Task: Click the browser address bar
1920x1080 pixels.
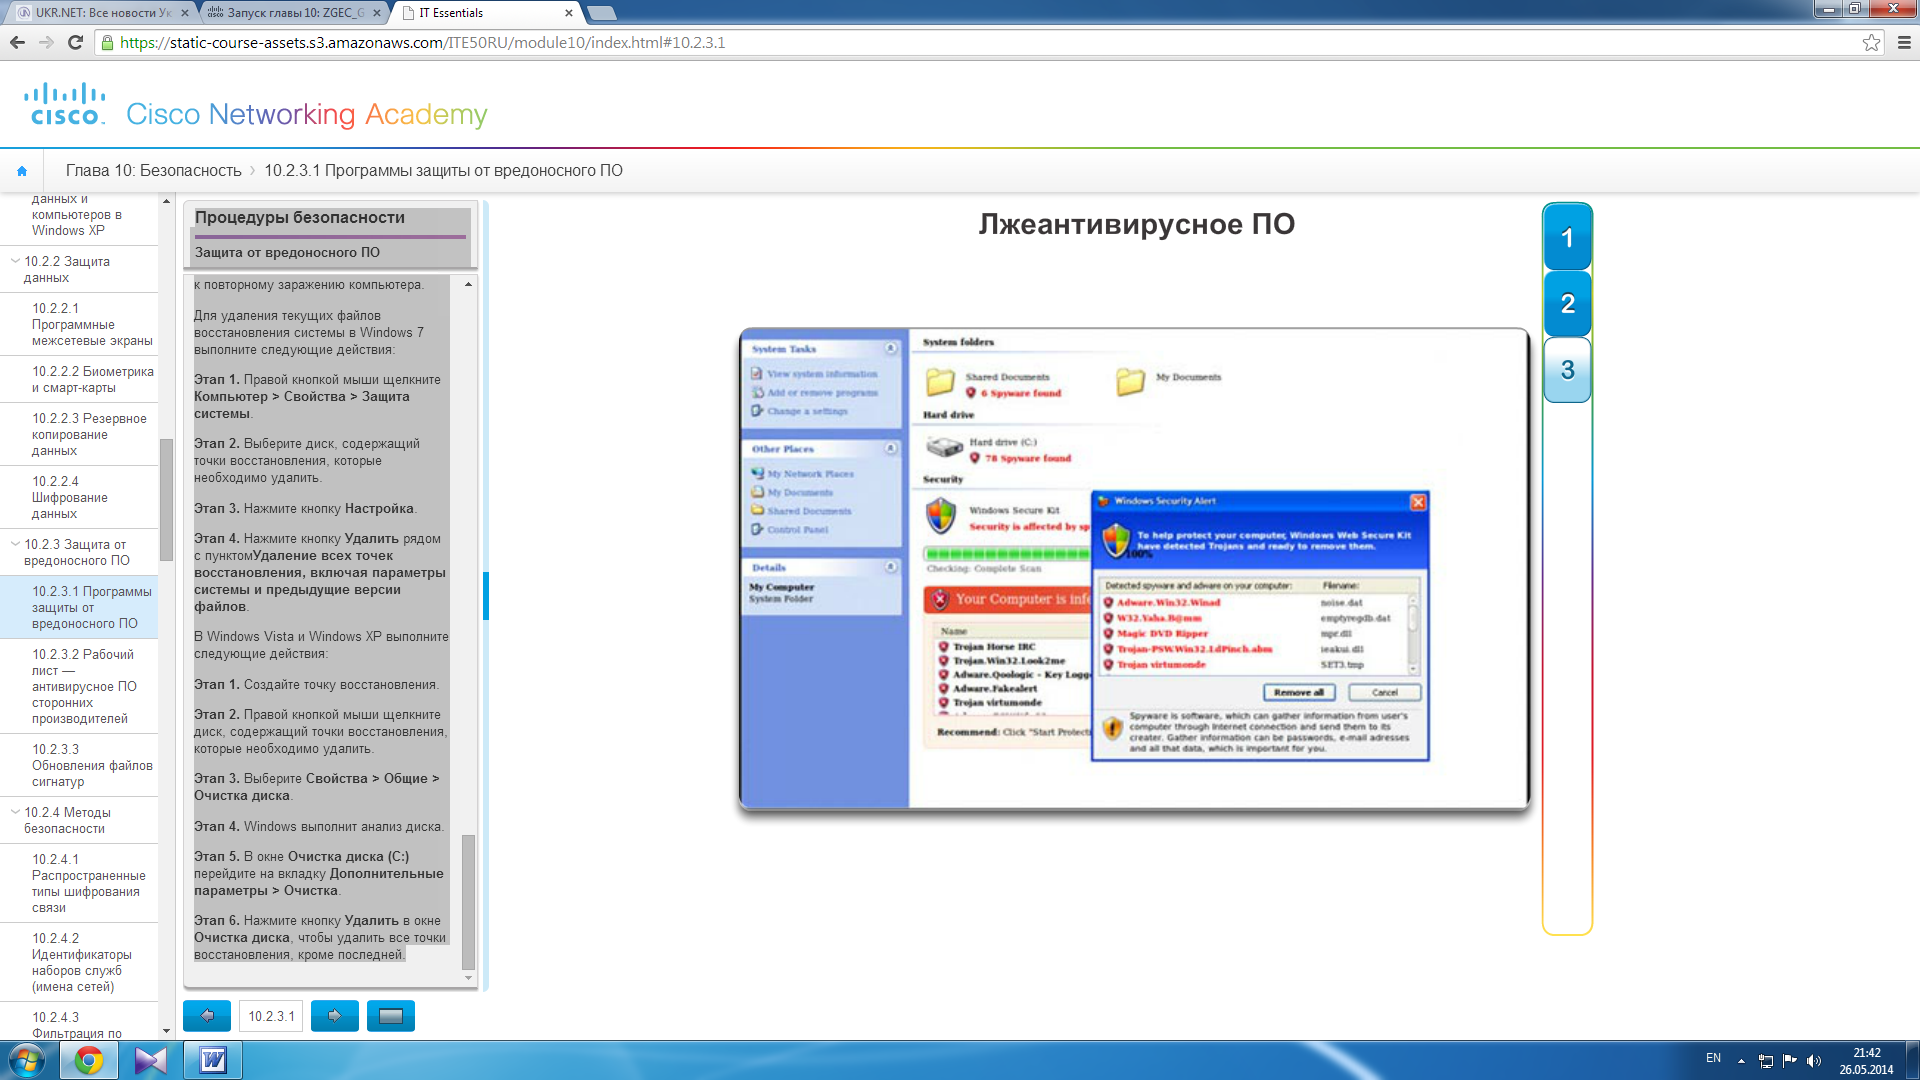Action: [x=980, y=42]
